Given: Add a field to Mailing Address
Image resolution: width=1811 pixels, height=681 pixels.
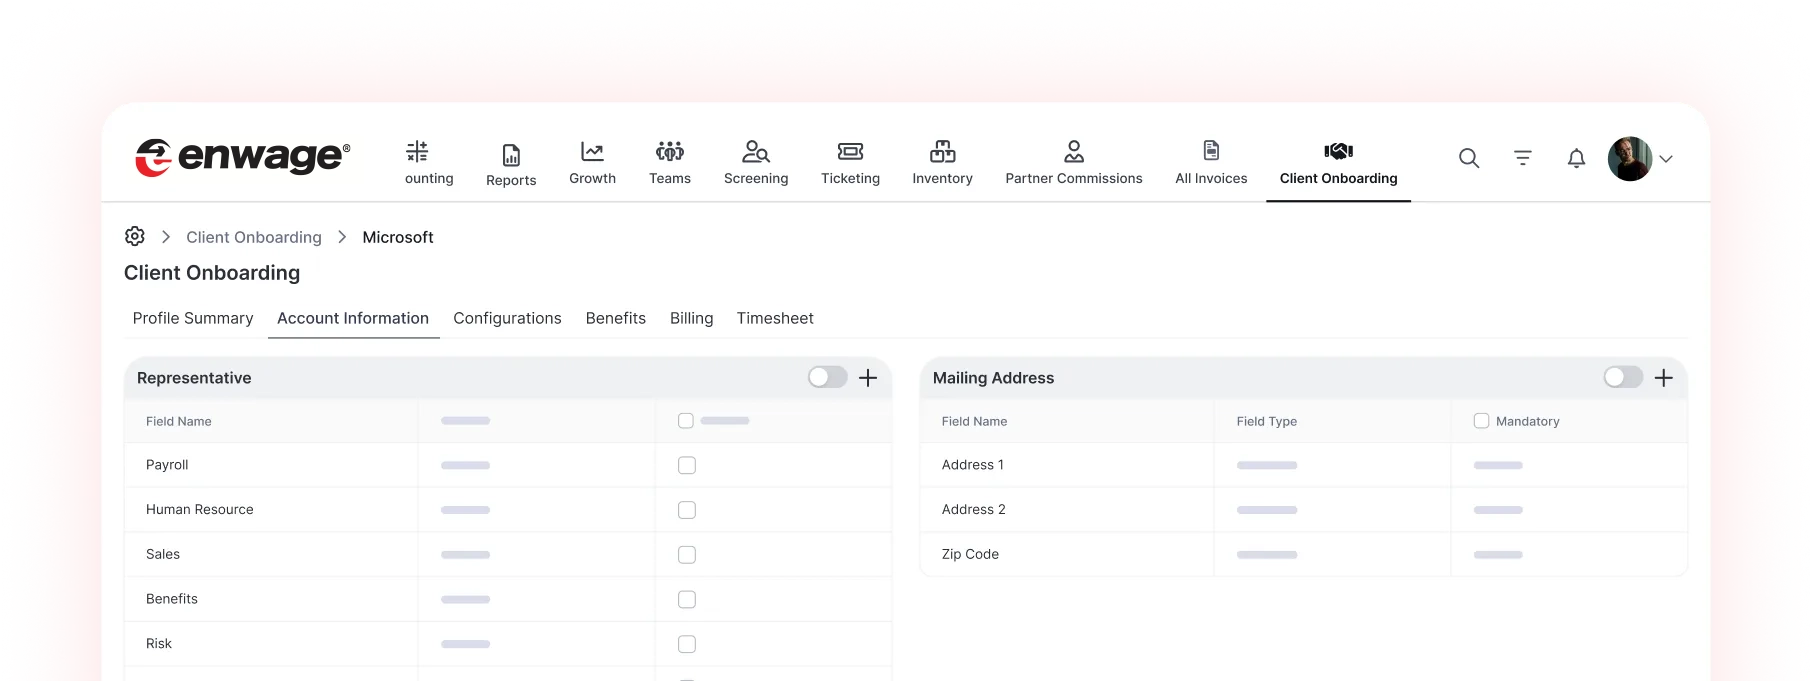Looking at the screenshot, I should [x=1664, y=378].
